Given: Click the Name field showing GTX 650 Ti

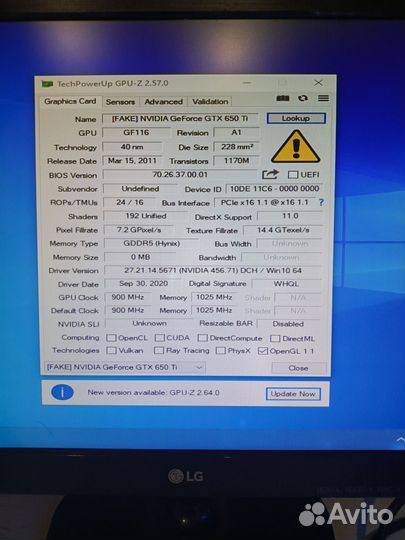Looking at the screenshot, I should point(180,118).
